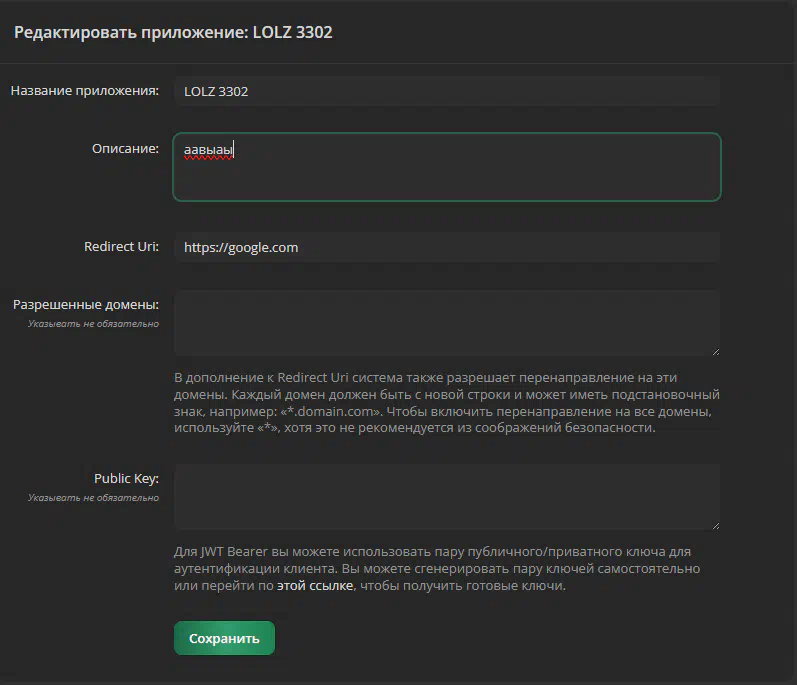
Task: Click optional hint under Разрешенные домены label
Action: click(93, 323)
